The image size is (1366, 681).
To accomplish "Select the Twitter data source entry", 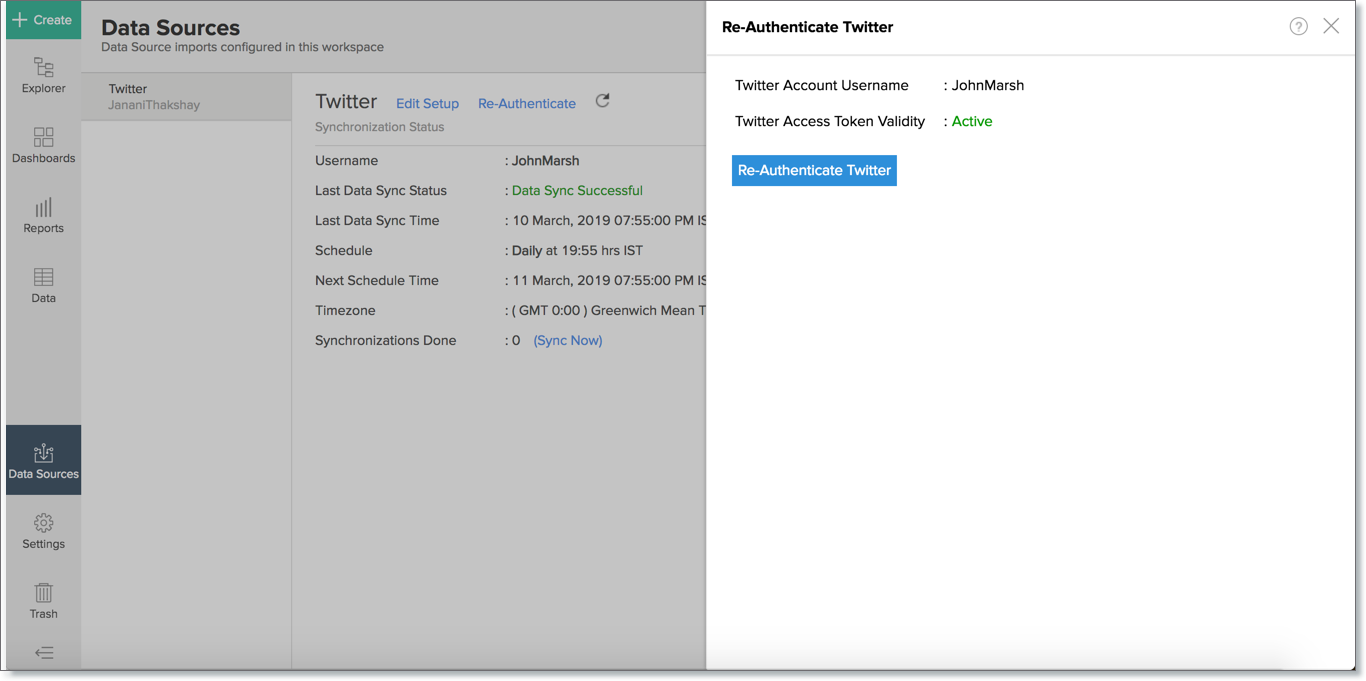I will [186, 96].
